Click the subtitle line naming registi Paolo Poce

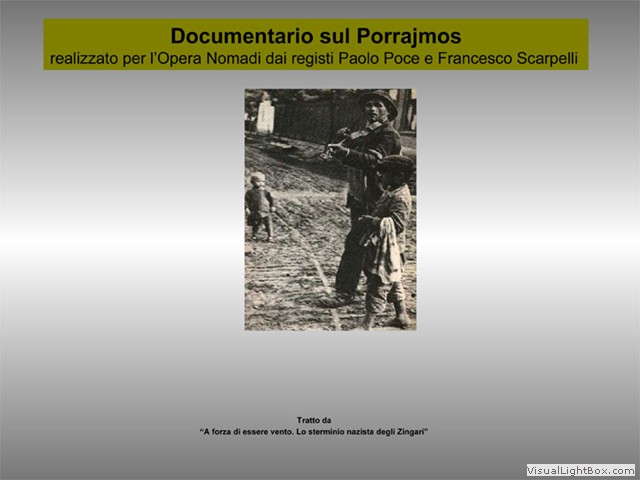tap(313, 58)
